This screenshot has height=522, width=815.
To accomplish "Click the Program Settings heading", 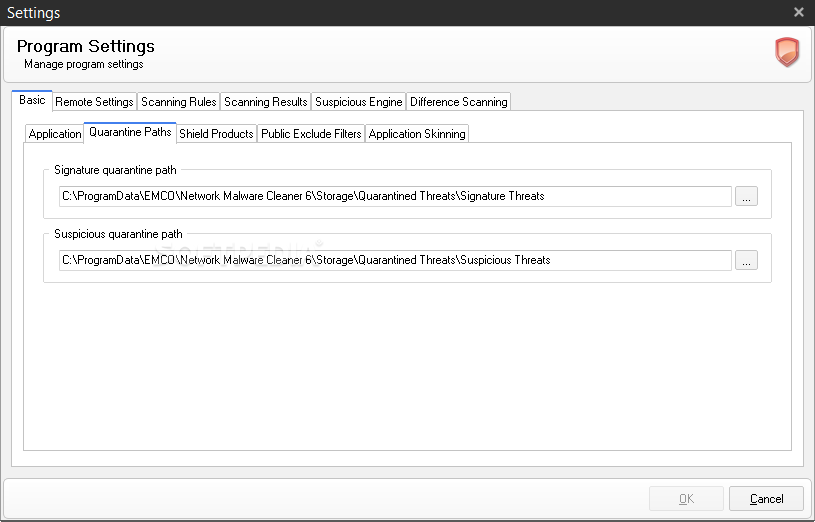I will 86,46.
